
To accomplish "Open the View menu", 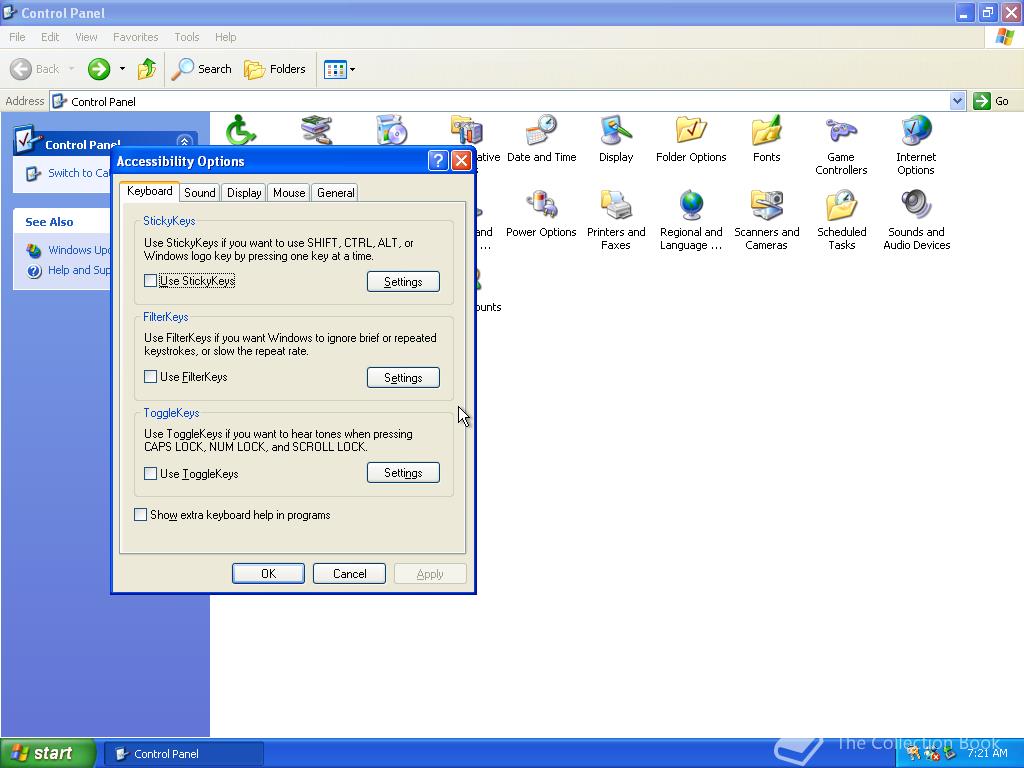I will coord(86,37).
